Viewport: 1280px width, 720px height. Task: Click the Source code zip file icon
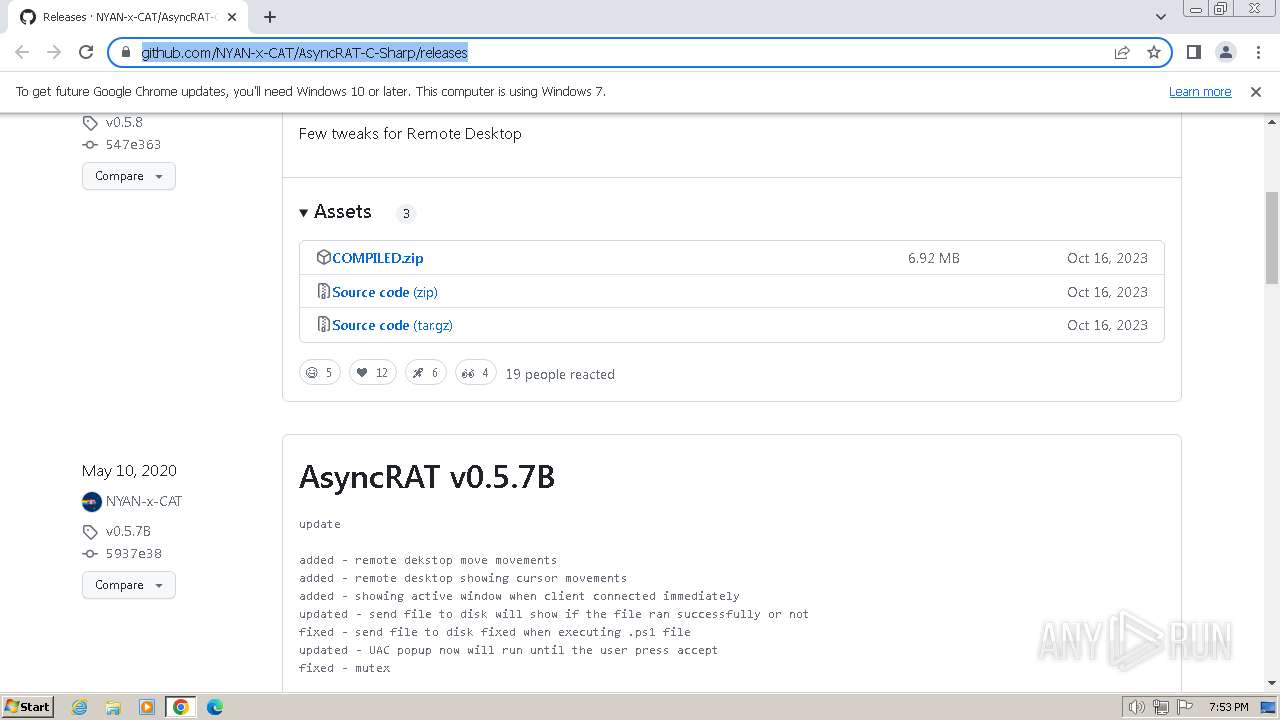coord(323,291)
